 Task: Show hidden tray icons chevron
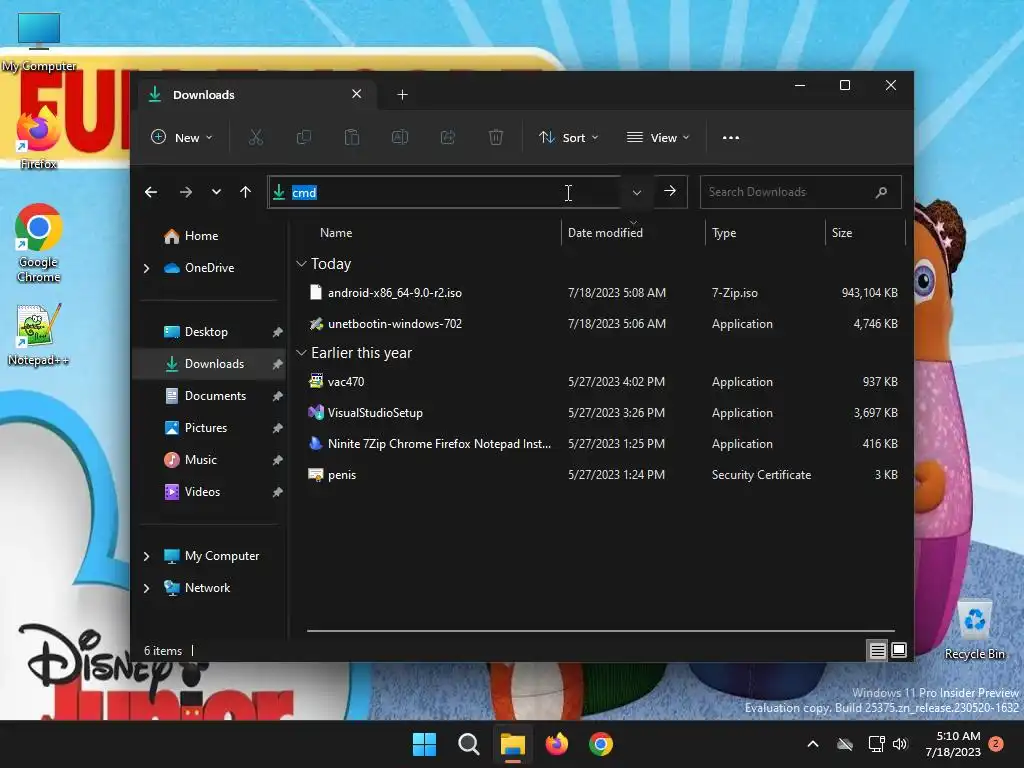click(x=813, y=744)
